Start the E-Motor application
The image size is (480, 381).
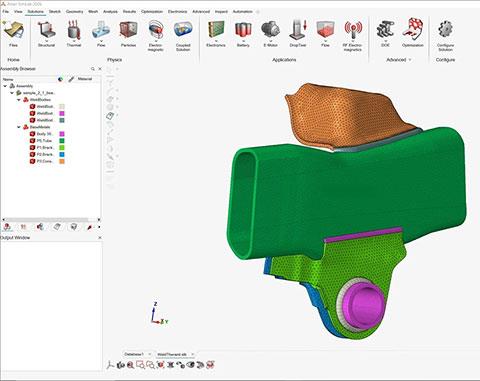270,33
